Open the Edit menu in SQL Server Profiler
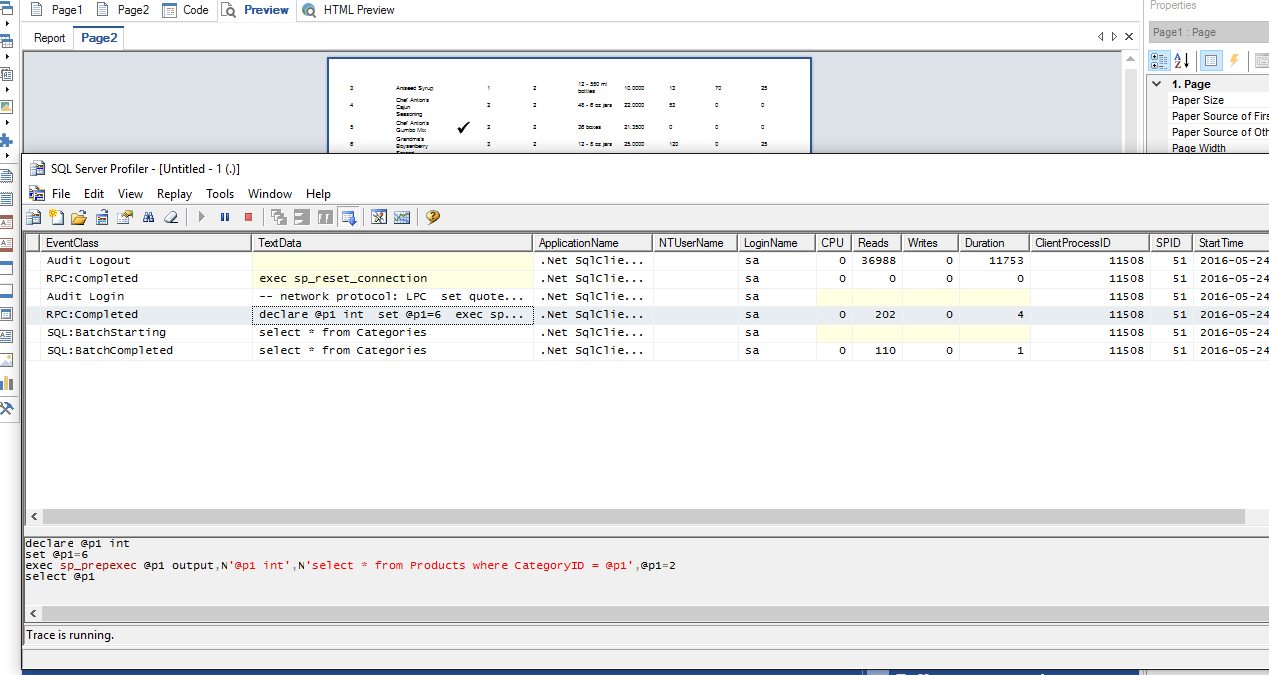1269x675 pixels. point(94,194)
